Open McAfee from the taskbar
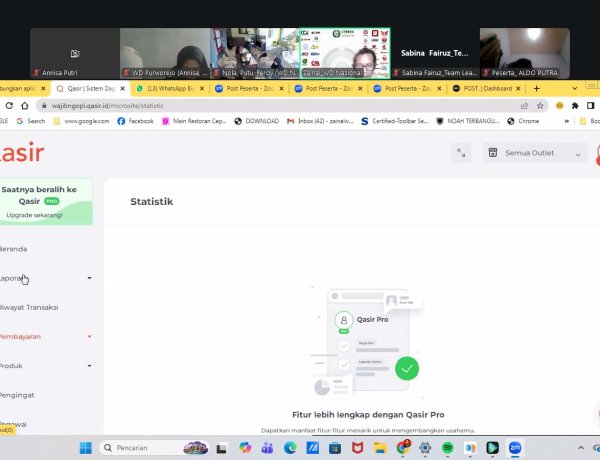The height and width of the screenshot is (460, 600). 357,448
